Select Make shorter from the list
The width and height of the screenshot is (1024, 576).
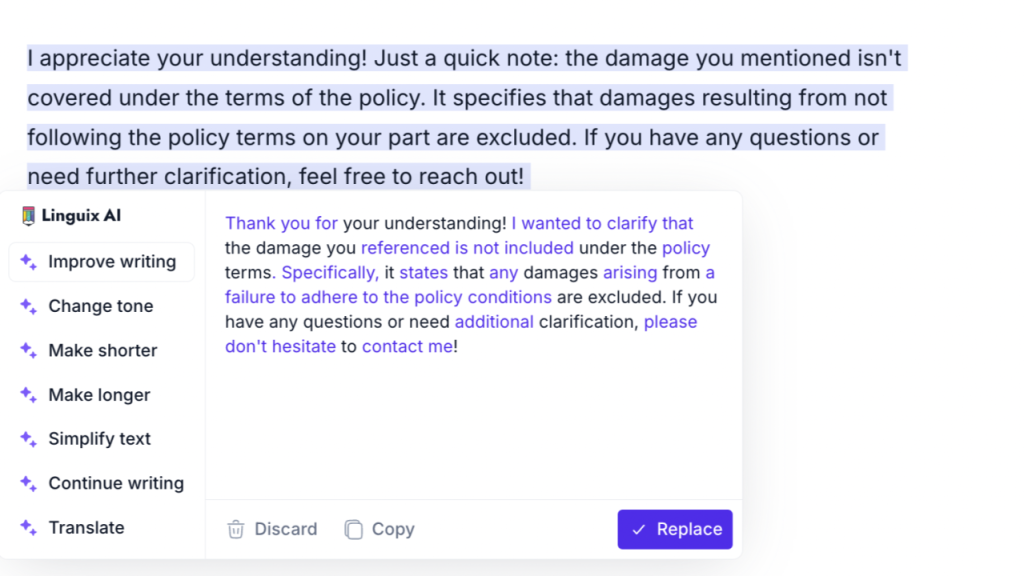pyautogui.click(x=101, y=351)
